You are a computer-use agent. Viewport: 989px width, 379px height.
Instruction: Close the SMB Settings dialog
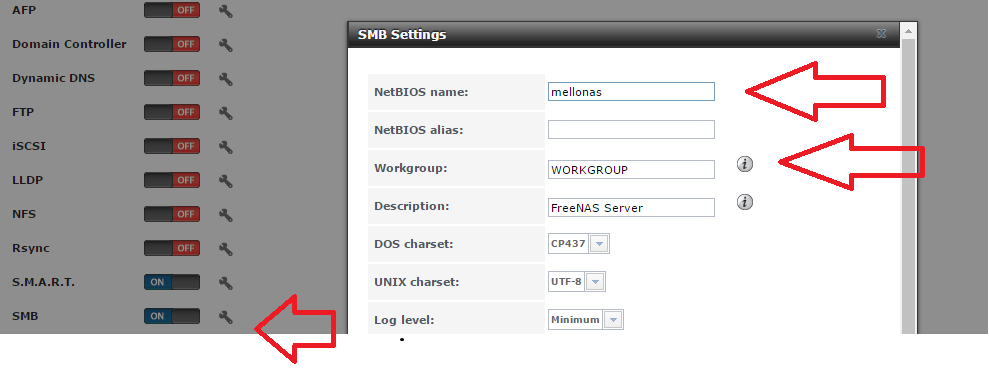(881, 34)
